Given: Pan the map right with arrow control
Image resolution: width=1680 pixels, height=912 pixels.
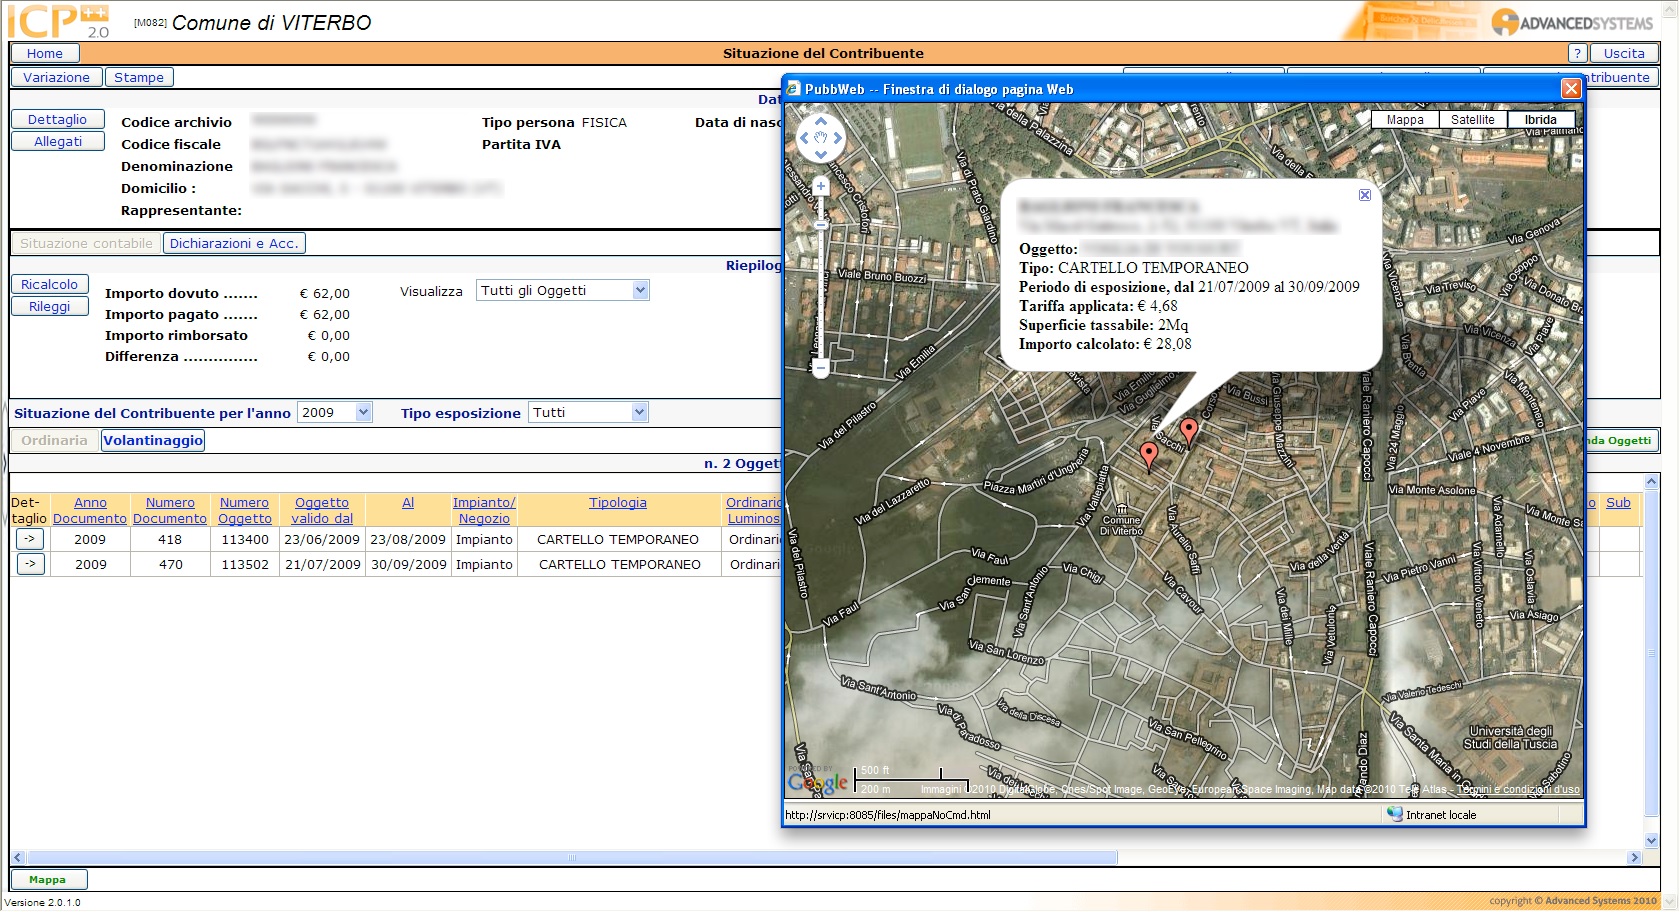Looking at the screenshot, I should point(837,139).
